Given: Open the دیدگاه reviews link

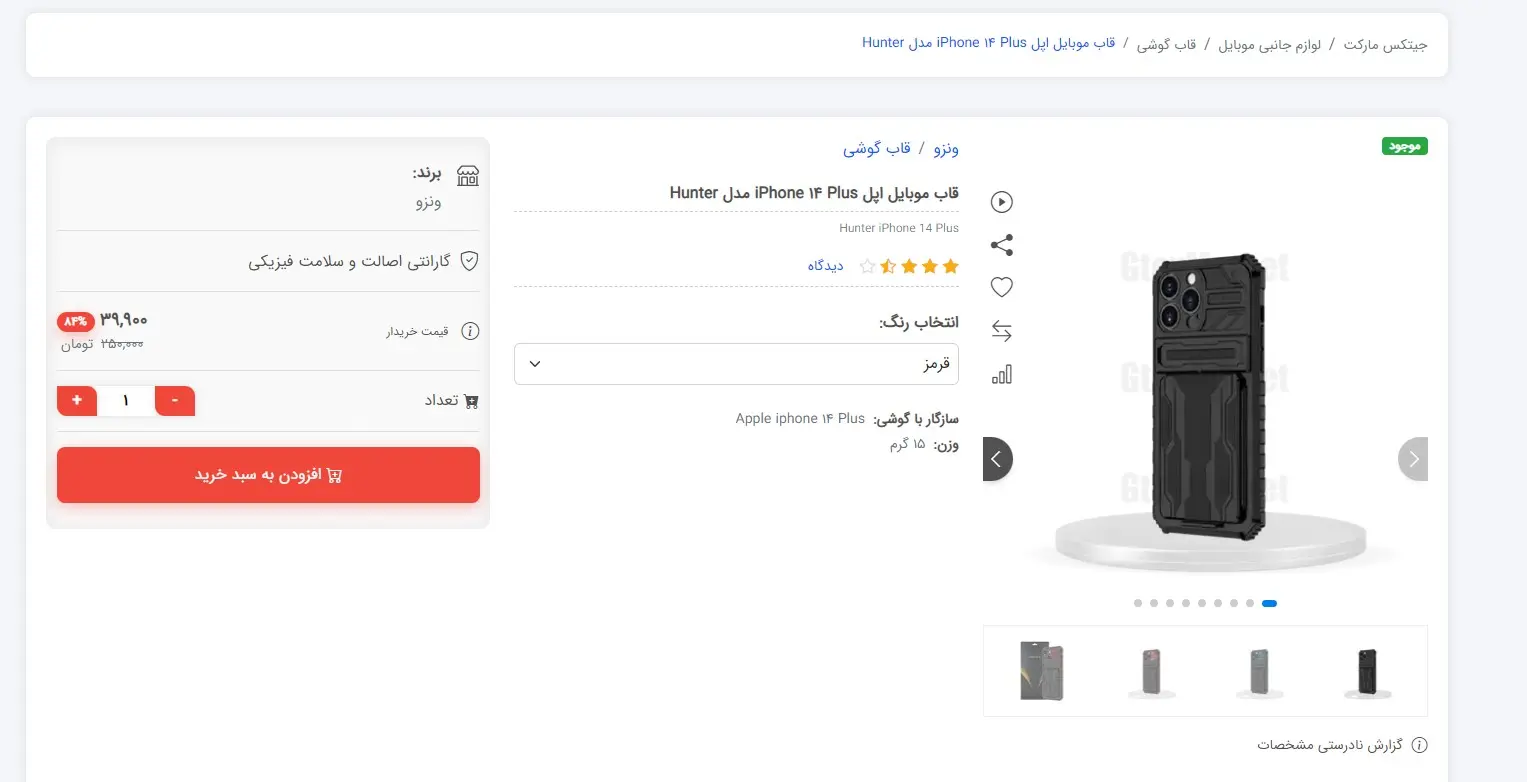Looking at the screenshot, I should pyautogui.click(x=825, y=266).
